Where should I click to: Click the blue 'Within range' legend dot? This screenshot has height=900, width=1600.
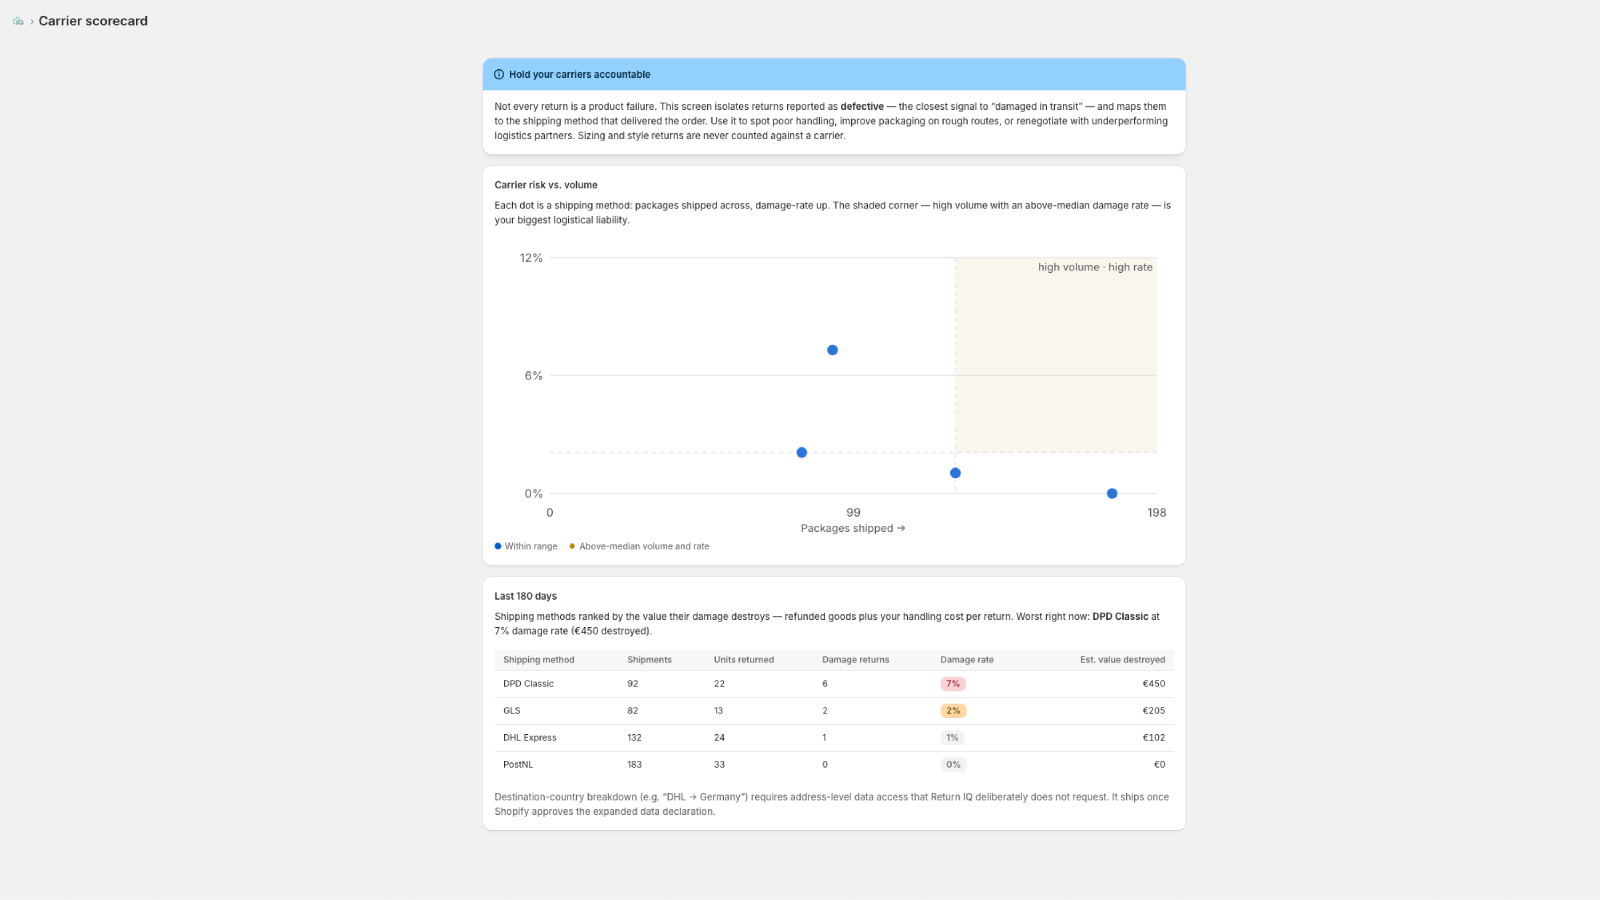coord(498,546)
